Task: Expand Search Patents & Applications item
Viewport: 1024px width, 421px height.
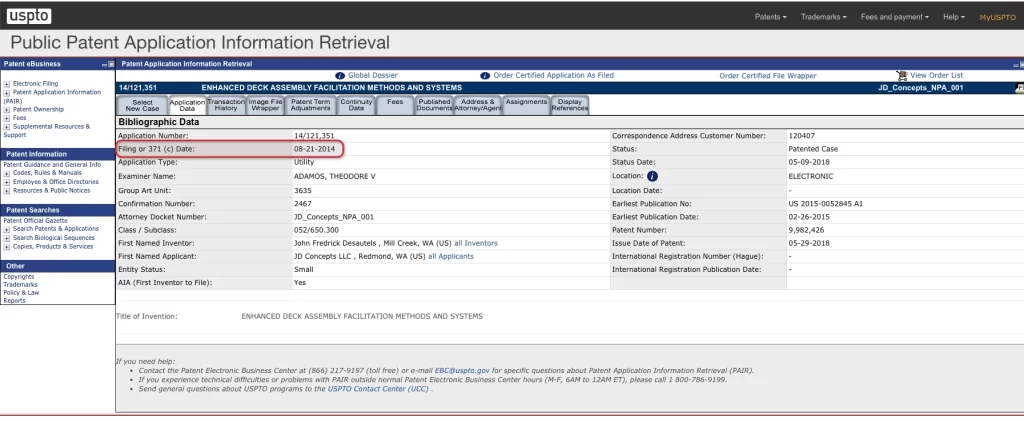Action: (x=7, y=229)
